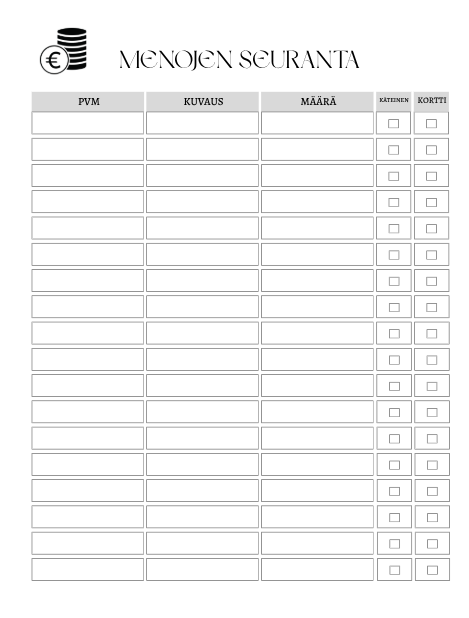Select the MÄÄRÄ column header
Viewport: 469px width, 618px height.
[317, 102]
